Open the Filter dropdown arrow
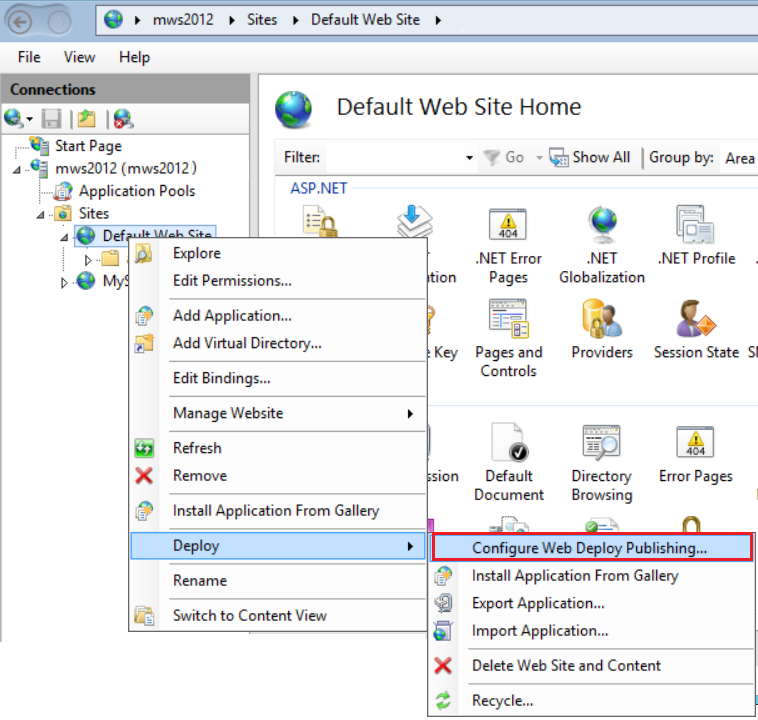 (469, 158)
